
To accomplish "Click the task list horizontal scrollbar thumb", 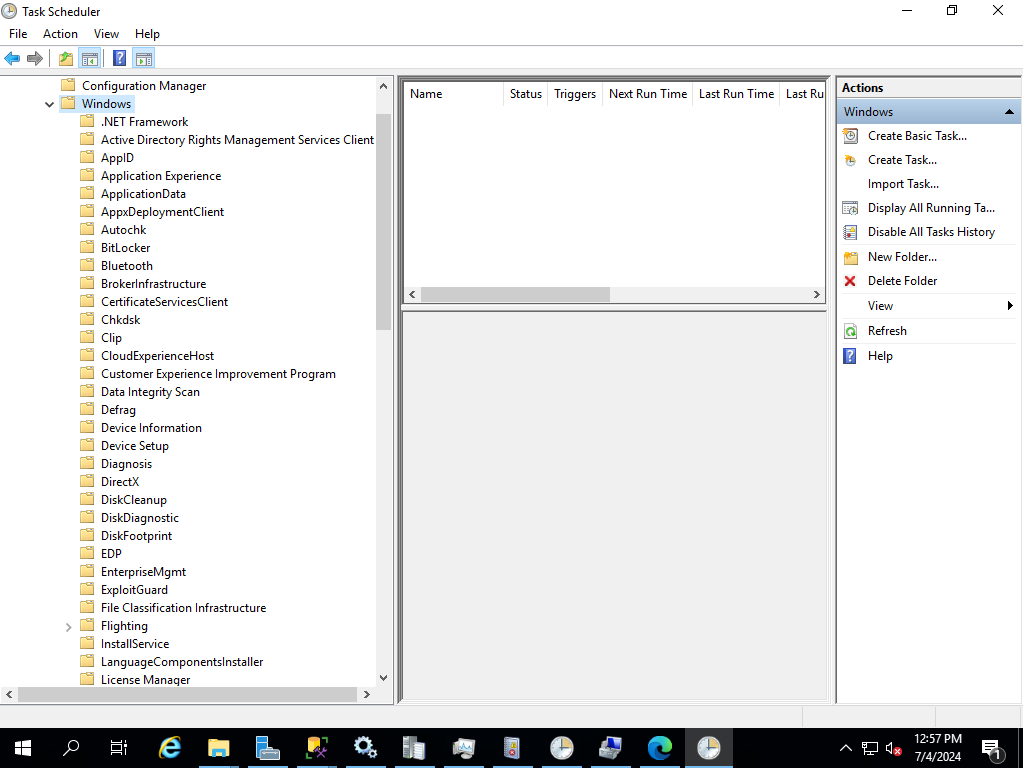I will coord(515,295).
